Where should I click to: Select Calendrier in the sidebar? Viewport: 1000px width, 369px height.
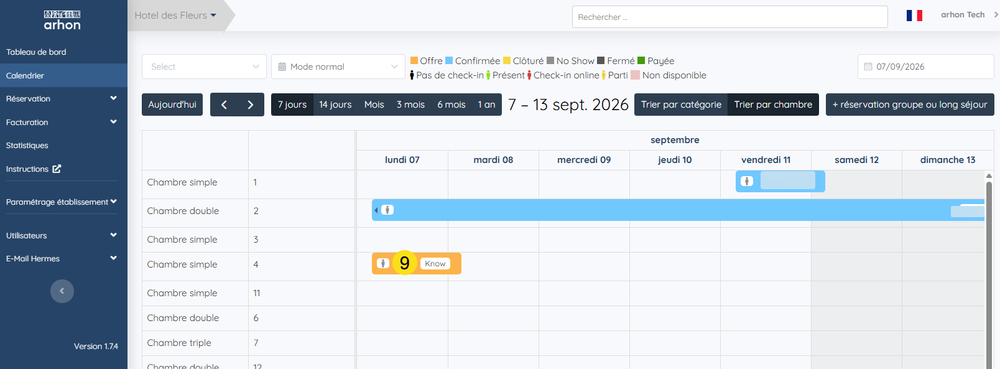(x=64, y=75)
